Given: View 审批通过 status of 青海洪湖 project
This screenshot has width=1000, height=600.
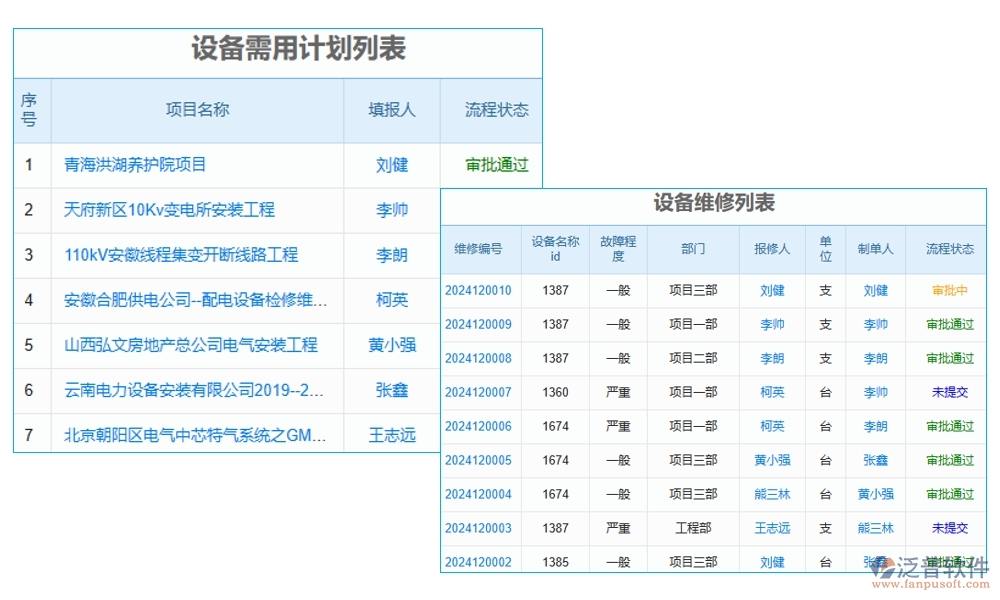Looking at the screenshot, I should [493, 165].
